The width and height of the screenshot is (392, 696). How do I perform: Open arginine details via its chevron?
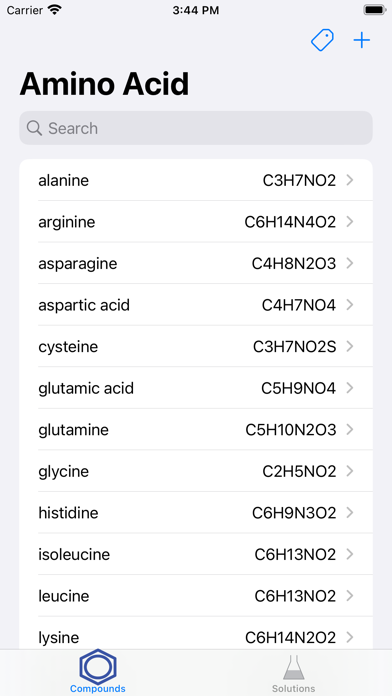click(x=350, y=221)
